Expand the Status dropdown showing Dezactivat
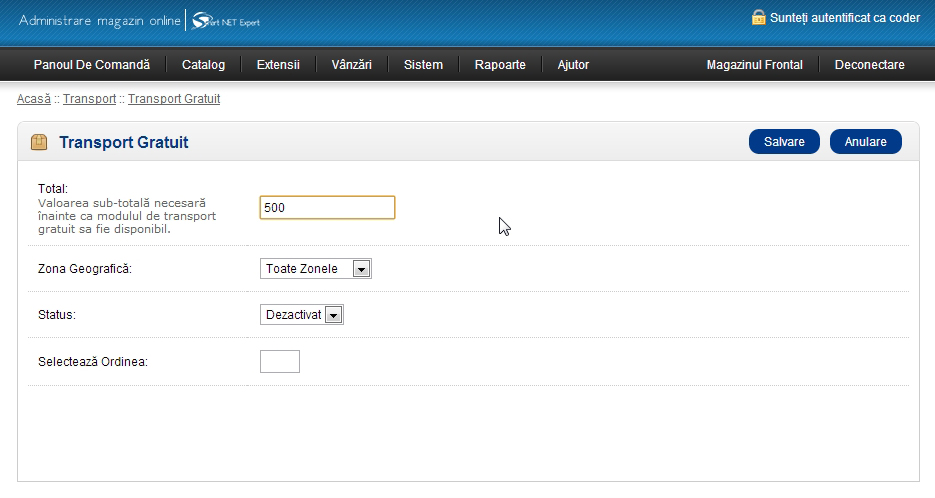 click(x=301, y=315)
